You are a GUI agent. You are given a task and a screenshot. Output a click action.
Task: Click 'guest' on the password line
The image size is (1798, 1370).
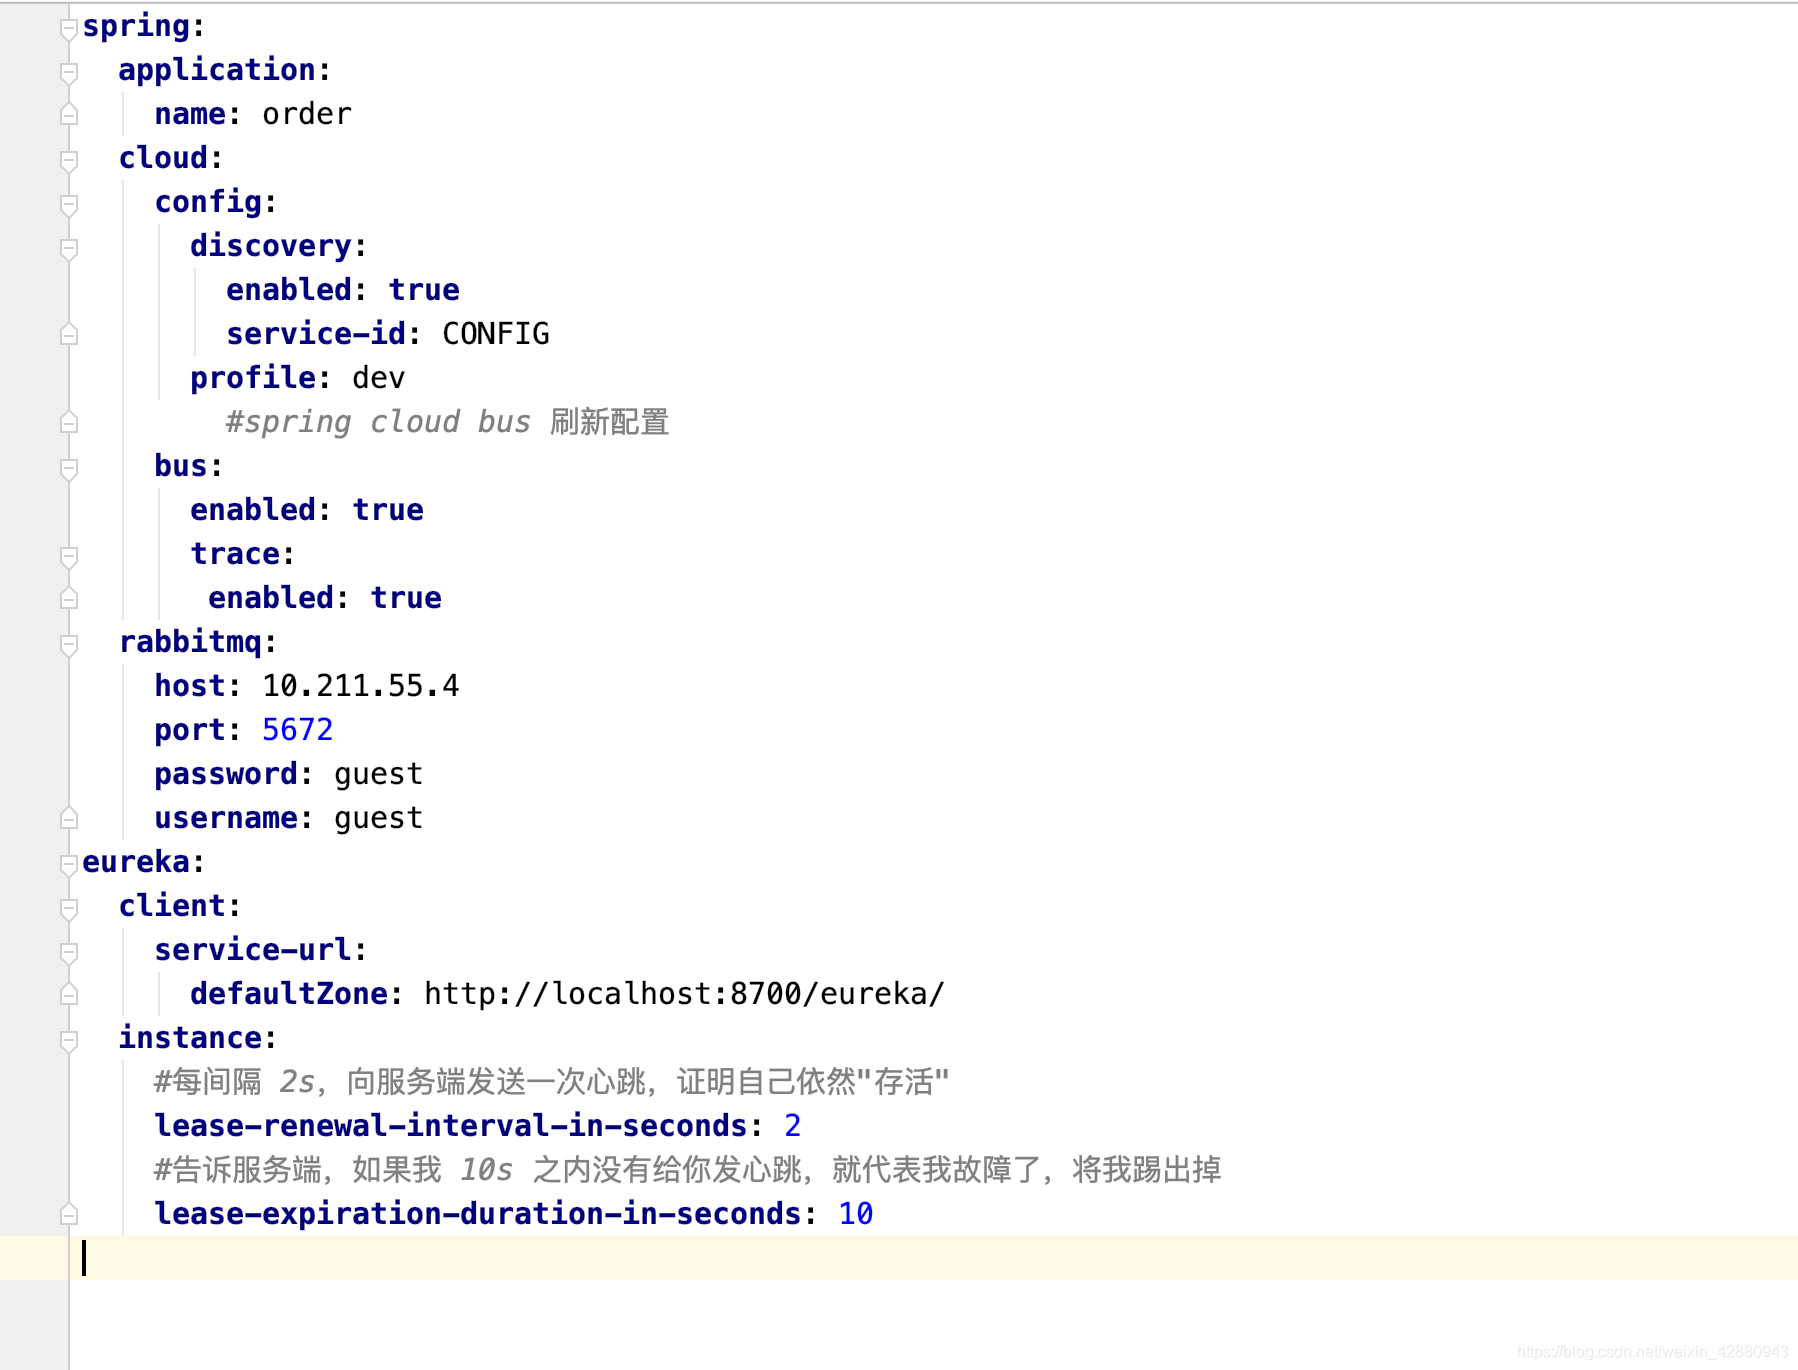point(379,774)
